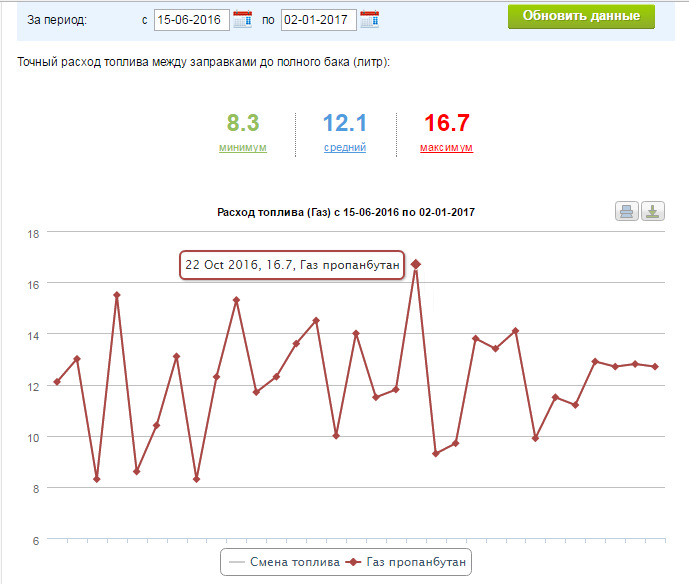Open the минимум link
Viewport: 689px width, 584px height.
tap(243, 147)
